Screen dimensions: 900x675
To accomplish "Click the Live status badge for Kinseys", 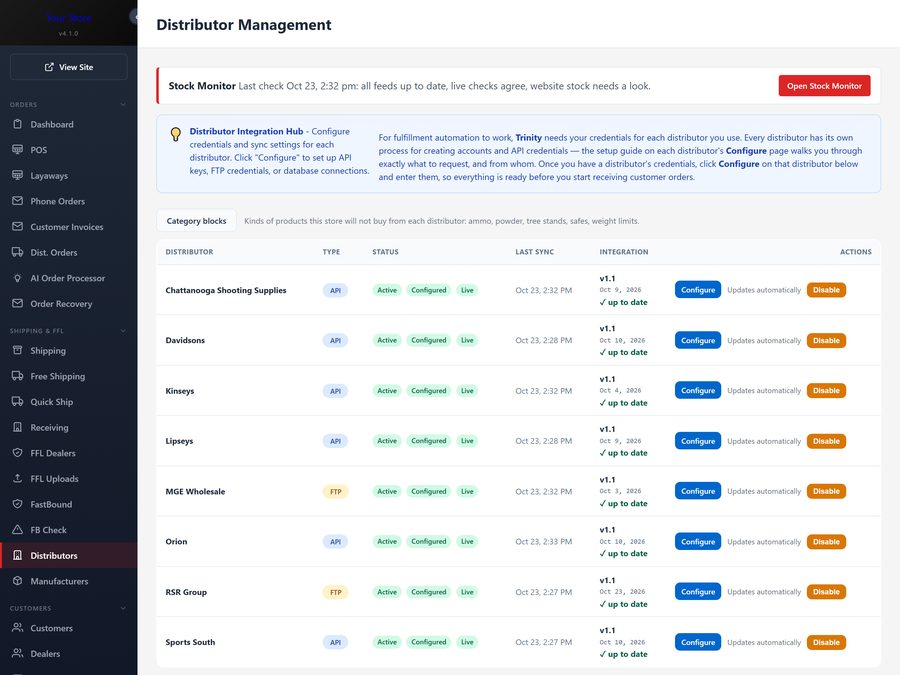I will [x=467, y=391].
